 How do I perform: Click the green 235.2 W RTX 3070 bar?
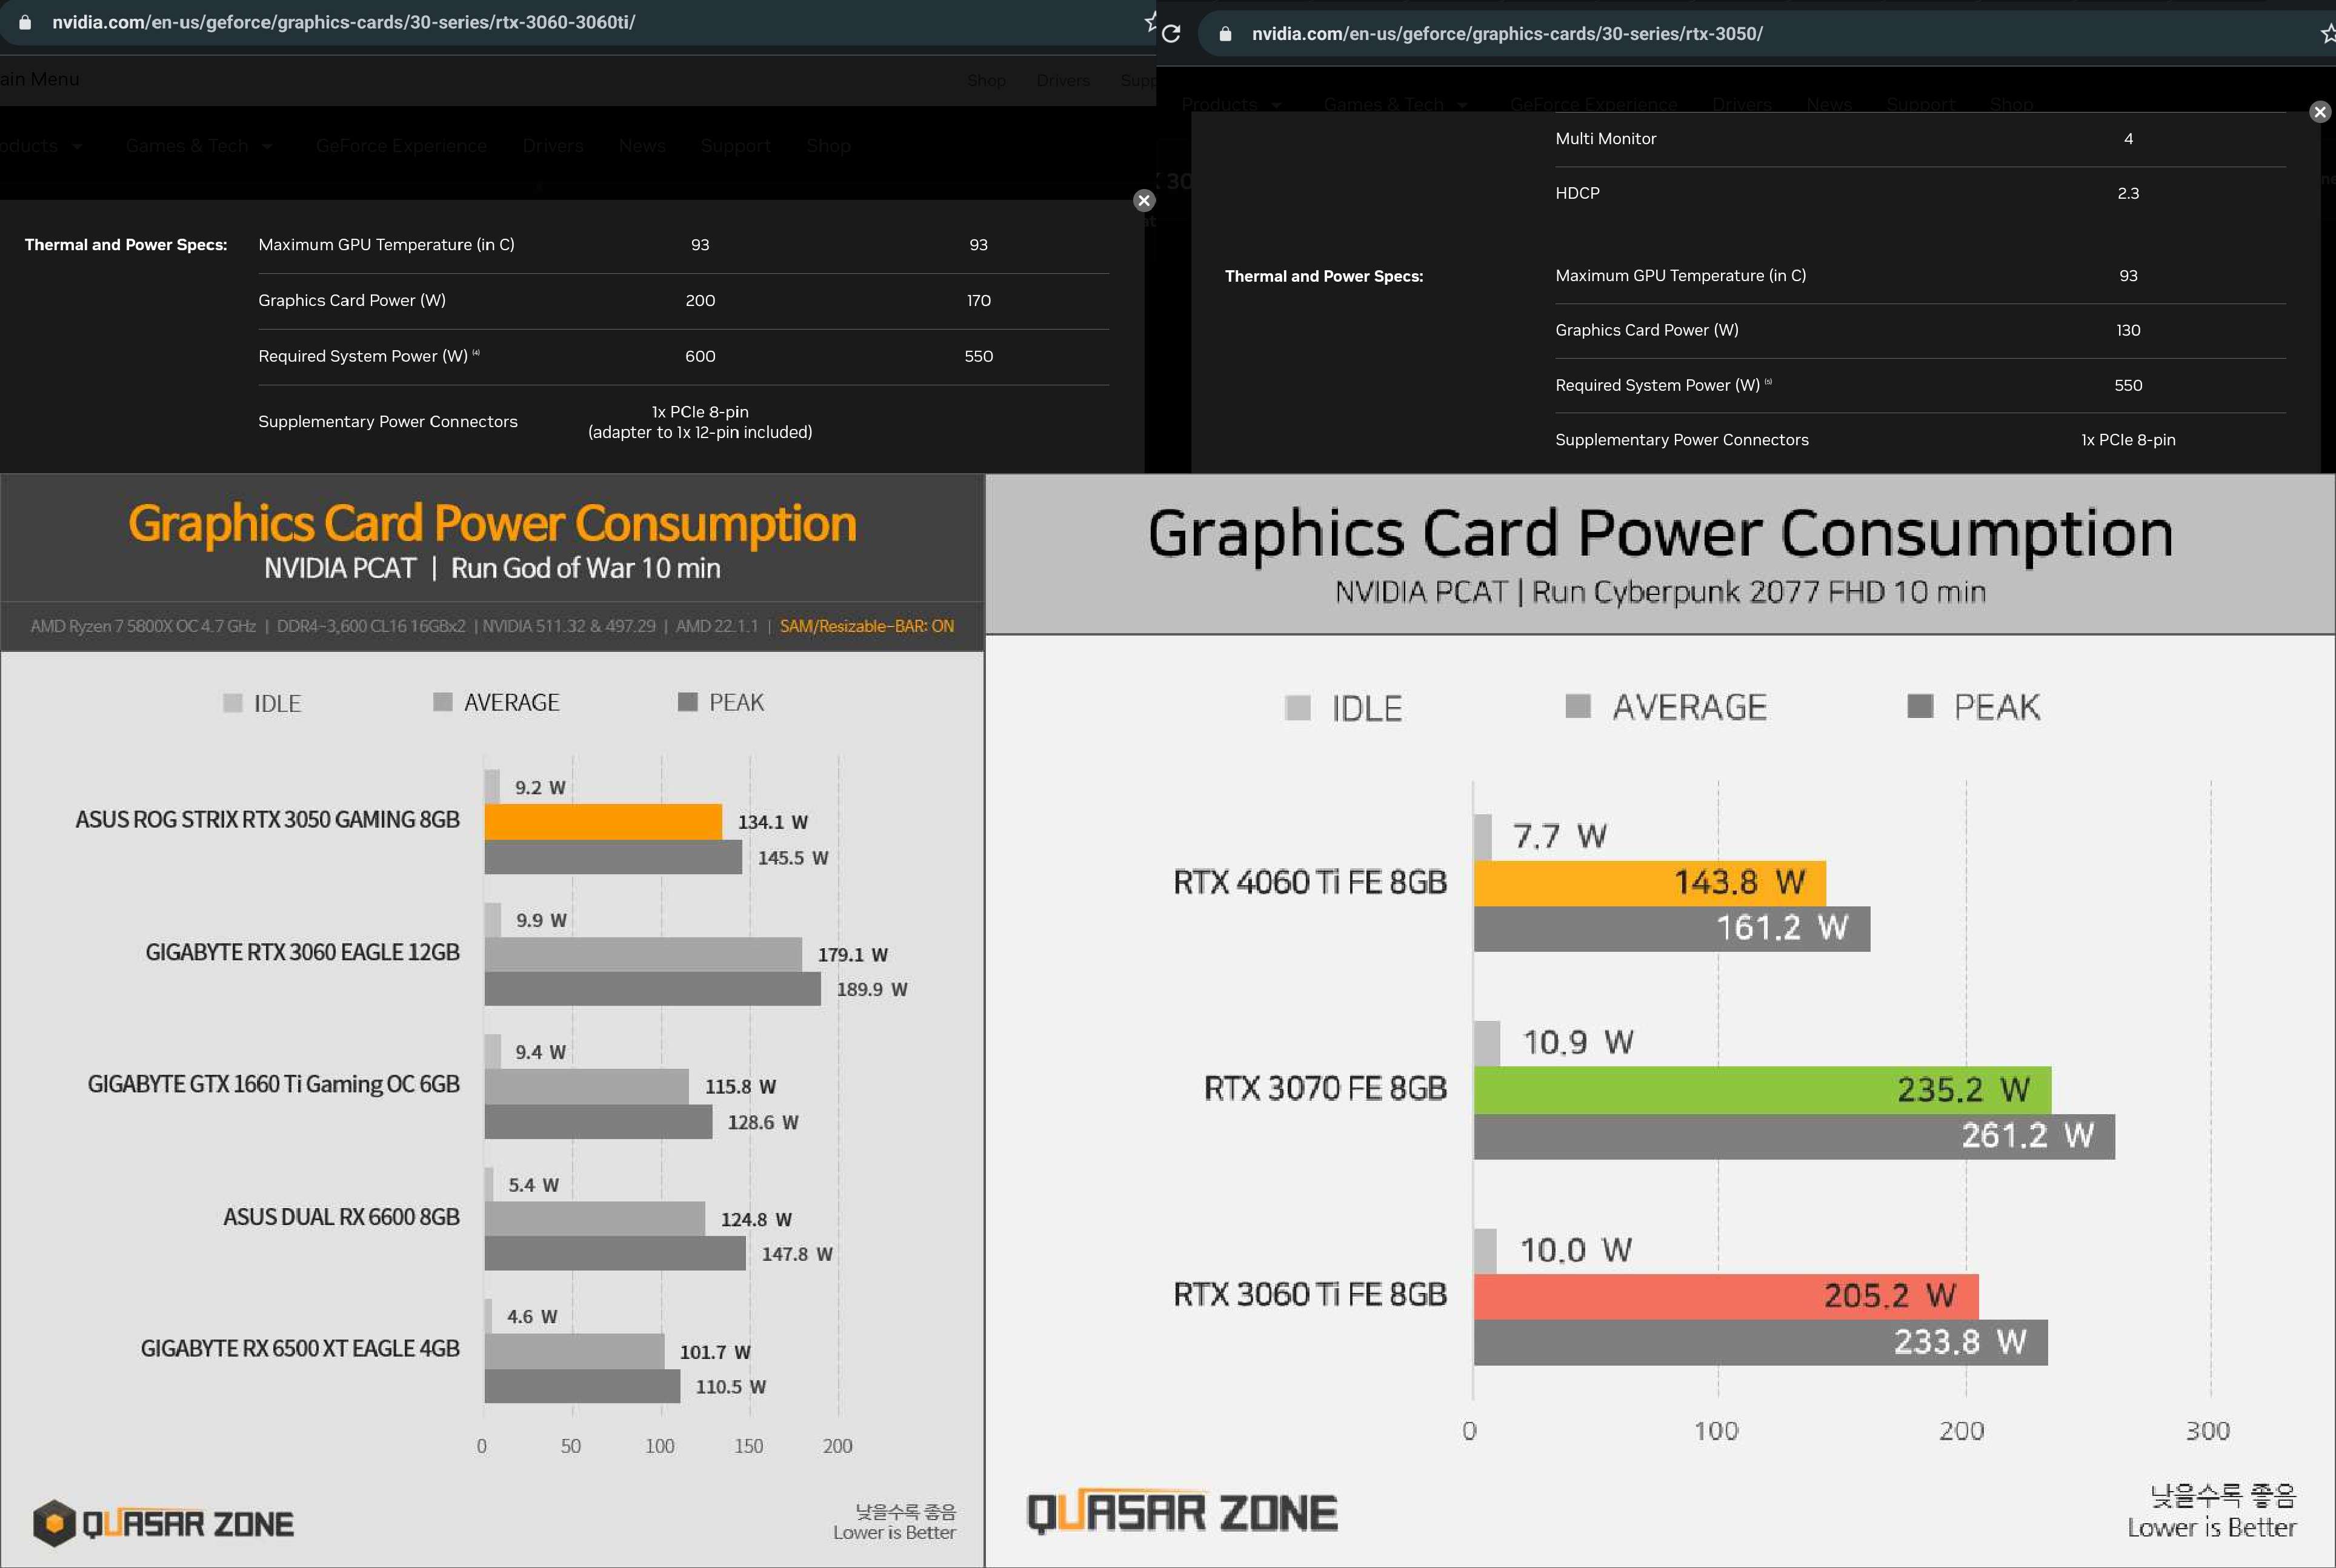coord(1762,1090)
